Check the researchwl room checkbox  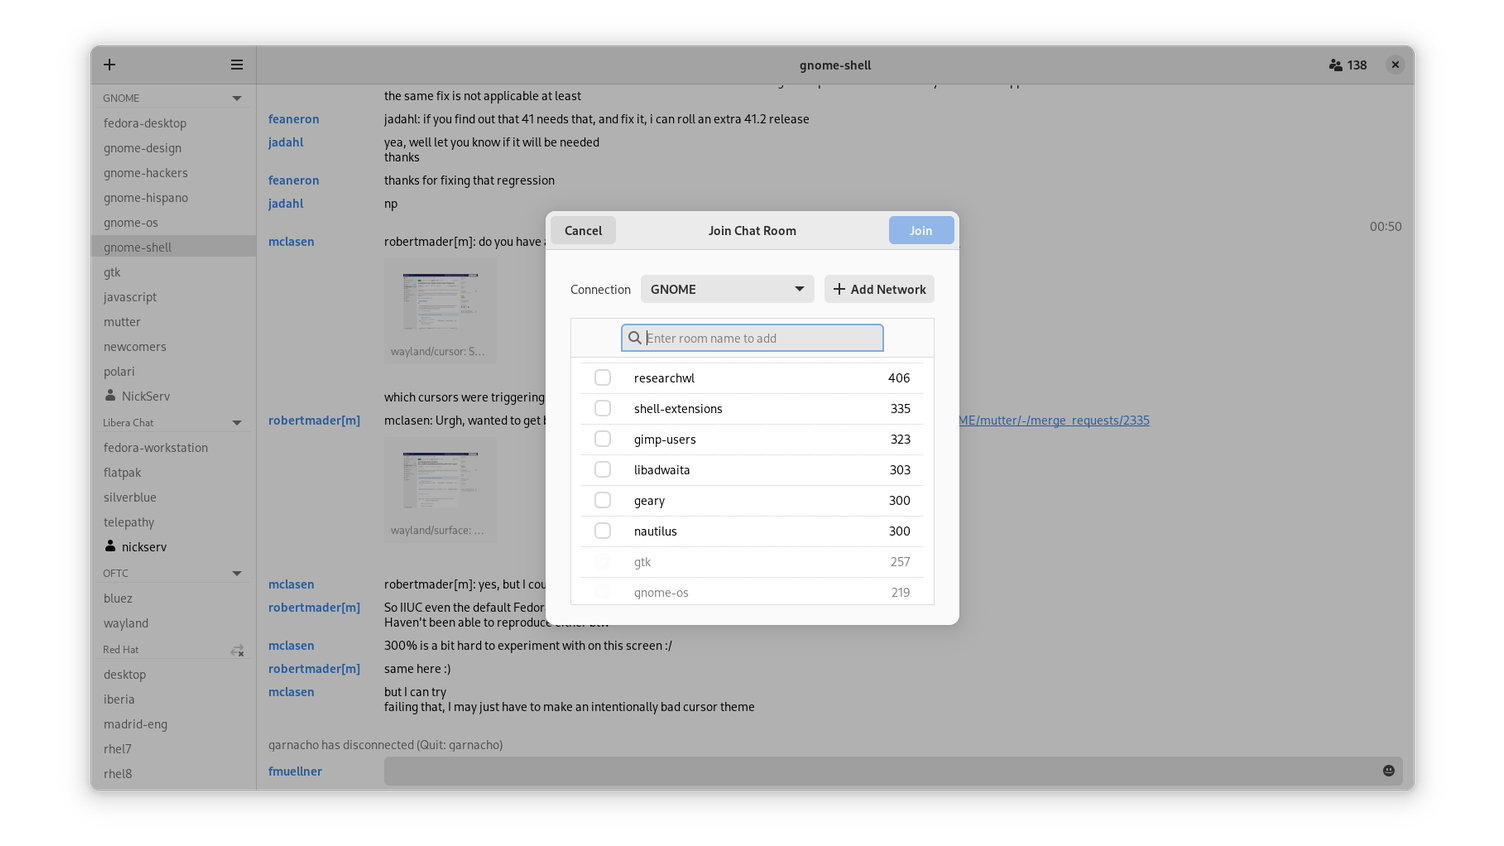(602, 378)
